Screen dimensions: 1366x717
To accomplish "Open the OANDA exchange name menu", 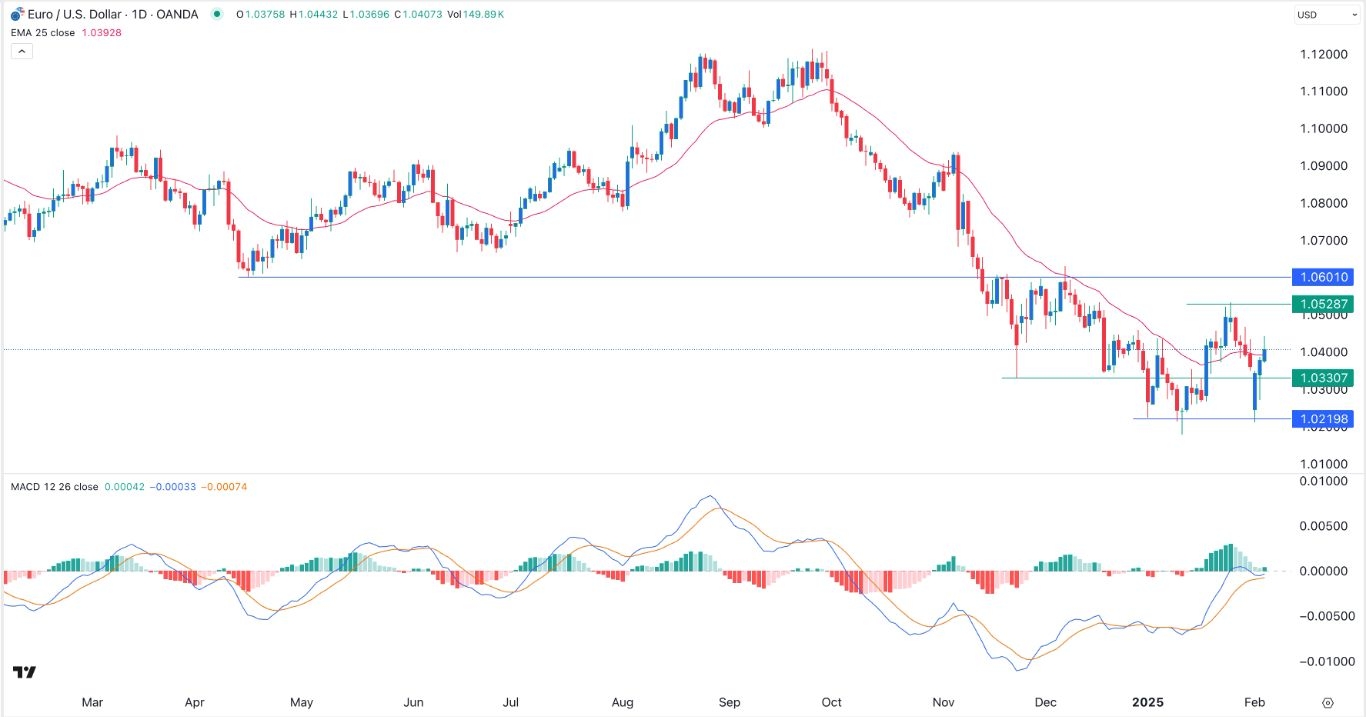I will (176, 14).
